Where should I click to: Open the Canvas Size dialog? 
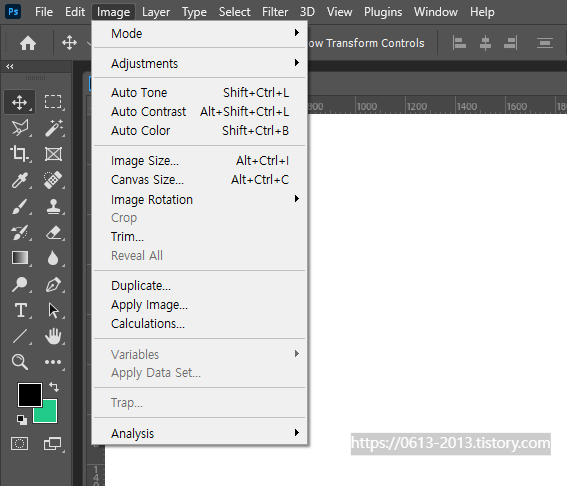(200, 180)
